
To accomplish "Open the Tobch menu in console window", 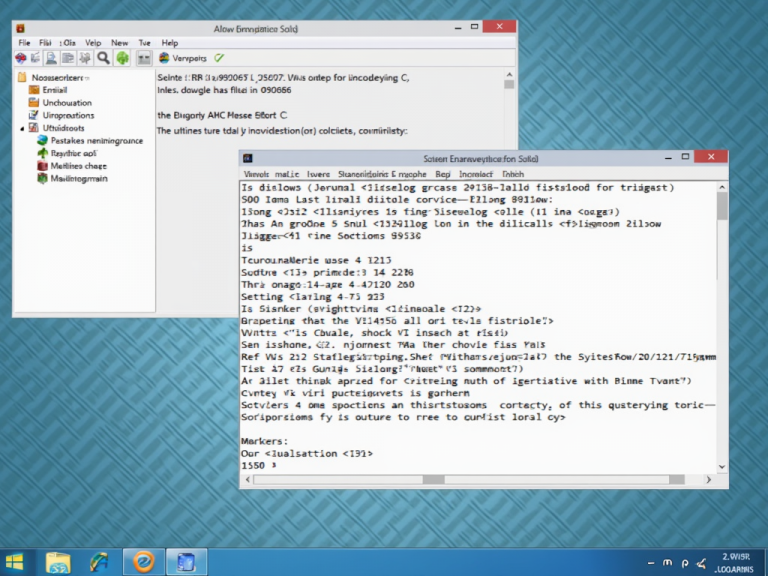I will point(513,174).
